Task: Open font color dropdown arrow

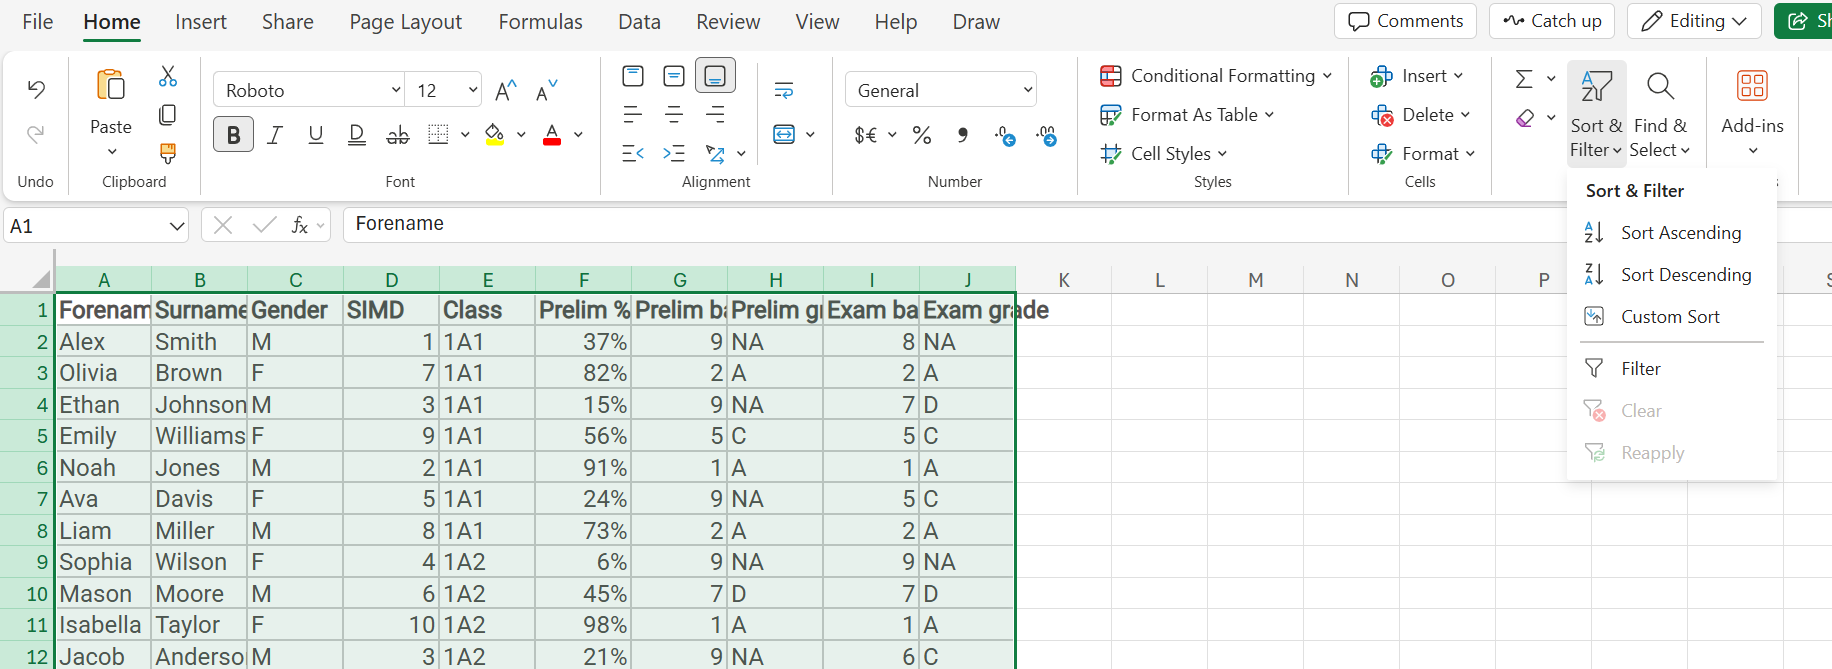Action: click(578, 134)
